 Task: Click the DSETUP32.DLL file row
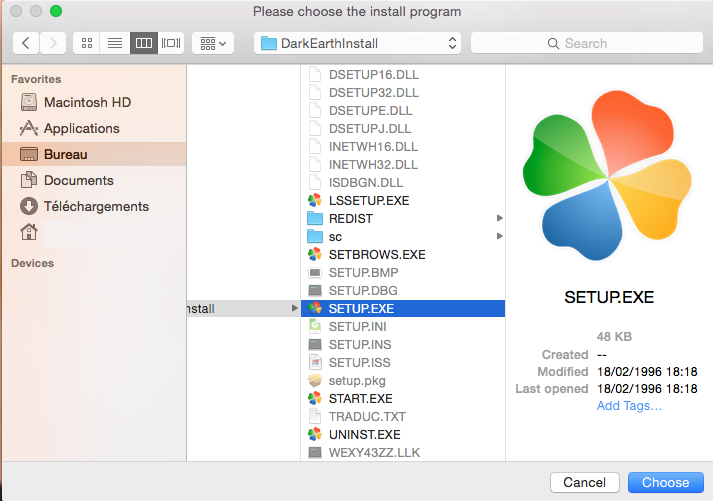[403, 93]
